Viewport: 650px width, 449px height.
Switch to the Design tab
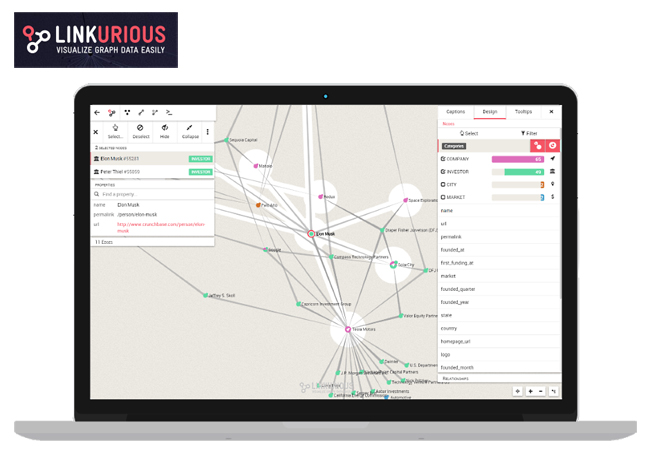tap(490, 112)
